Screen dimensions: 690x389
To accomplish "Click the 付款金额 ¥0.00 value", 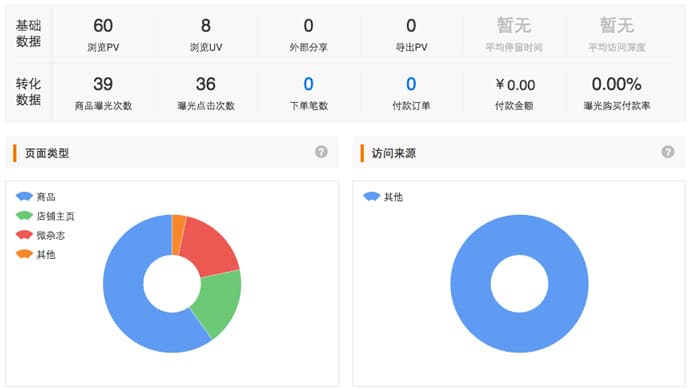I will [515, 84].
